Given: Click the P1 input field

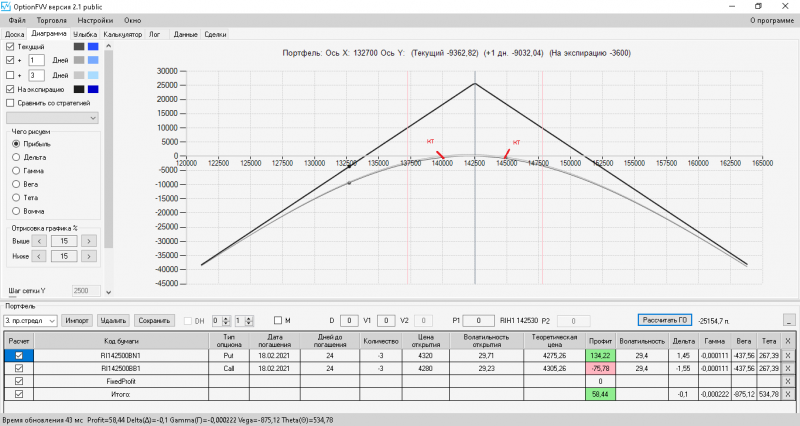Looking at the screenshot, I should (478, 320).
